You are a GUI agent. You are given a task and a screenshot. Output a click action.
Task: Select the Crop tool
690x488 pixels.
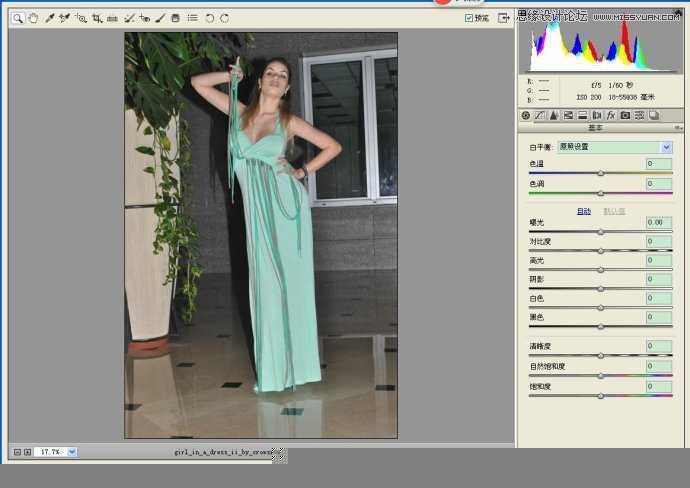pyautogui.click(x=97, y=18)
